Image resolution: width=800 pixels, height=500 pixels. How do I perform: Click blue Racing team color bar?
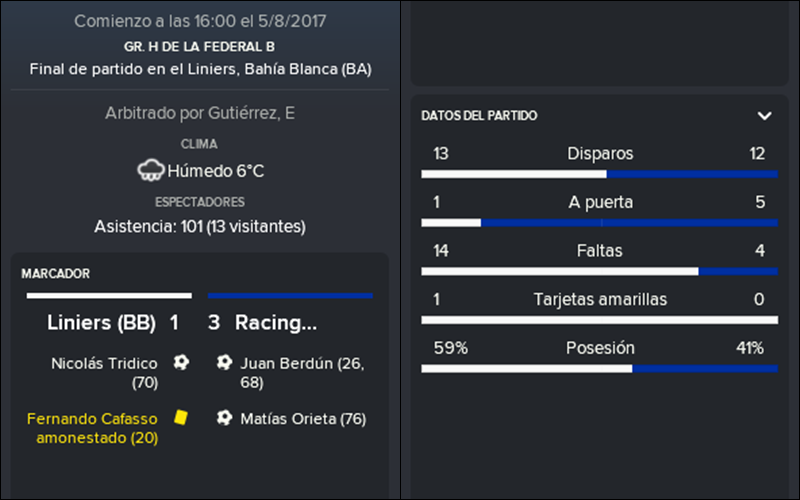click(x=290, y=295)
